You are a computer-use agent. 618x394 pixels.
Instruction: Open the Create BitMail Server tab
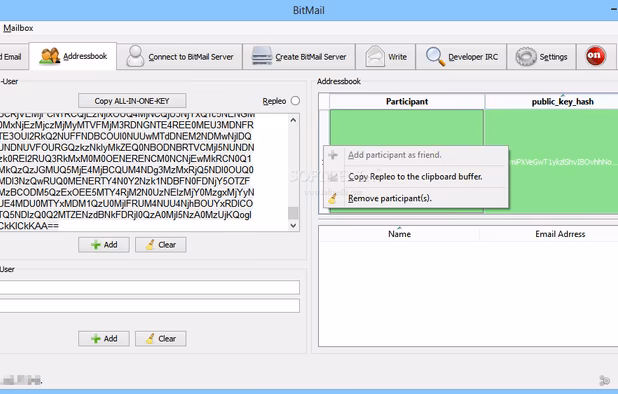(299, 57)
